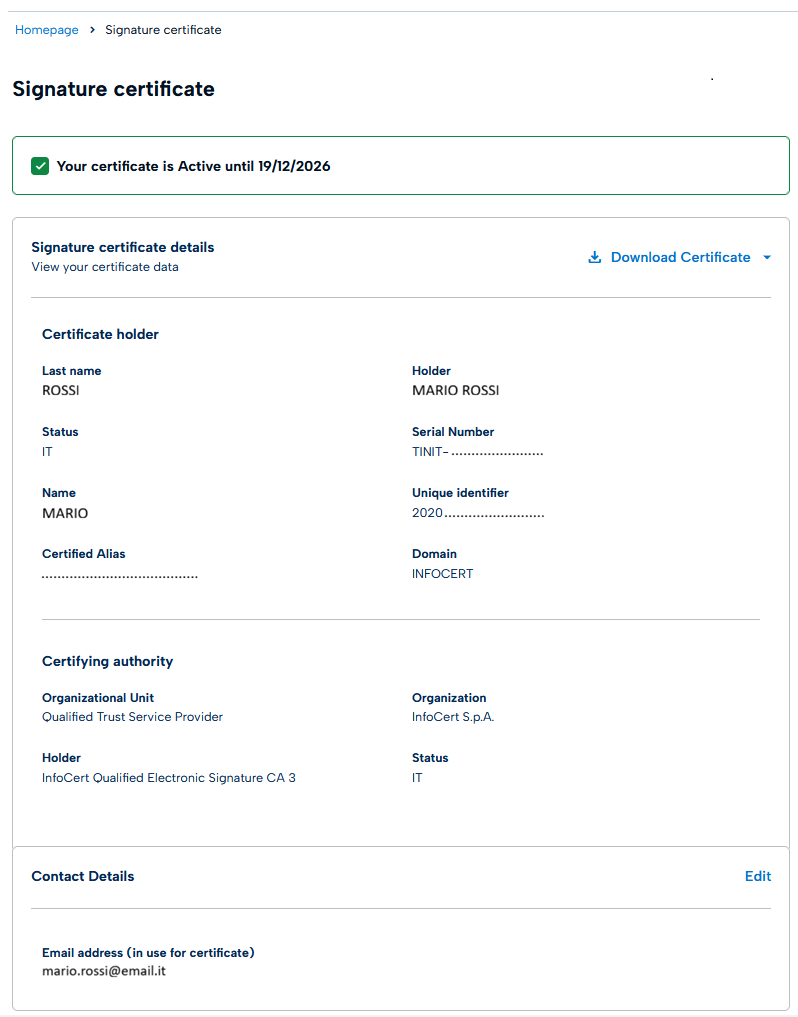Click the Qualified Trust Service Provider text
This screenshot has height=1017, width=798.
point(132,717)
